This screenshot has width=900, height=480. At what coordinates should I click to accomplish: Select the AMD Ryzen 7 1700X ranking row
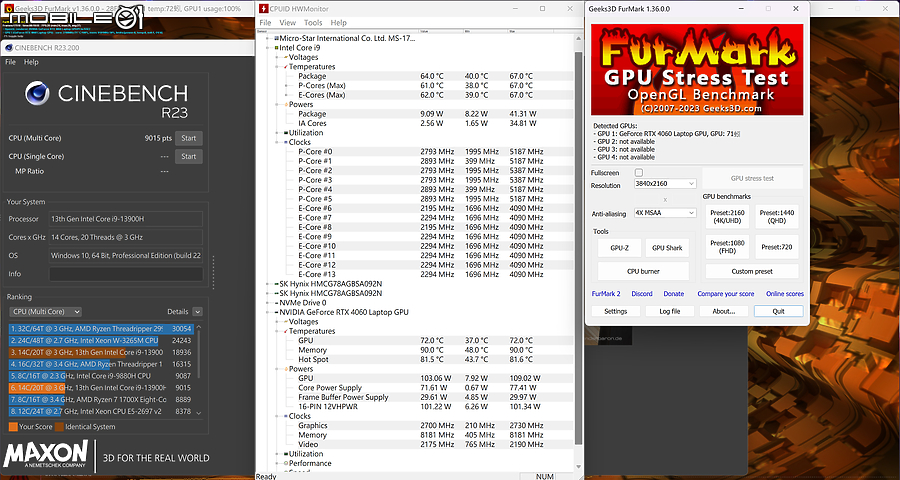(100, 400)
